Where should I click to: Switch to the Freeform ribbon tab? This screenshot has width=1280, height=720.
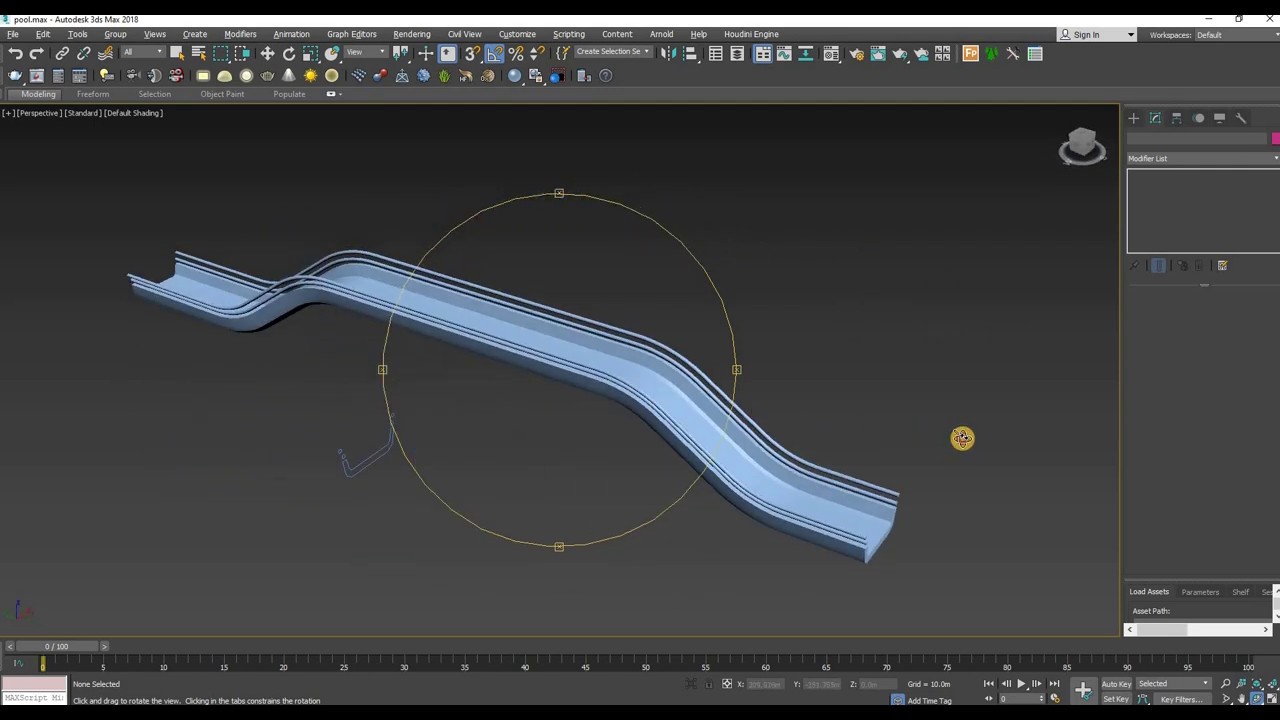[93, 94]
